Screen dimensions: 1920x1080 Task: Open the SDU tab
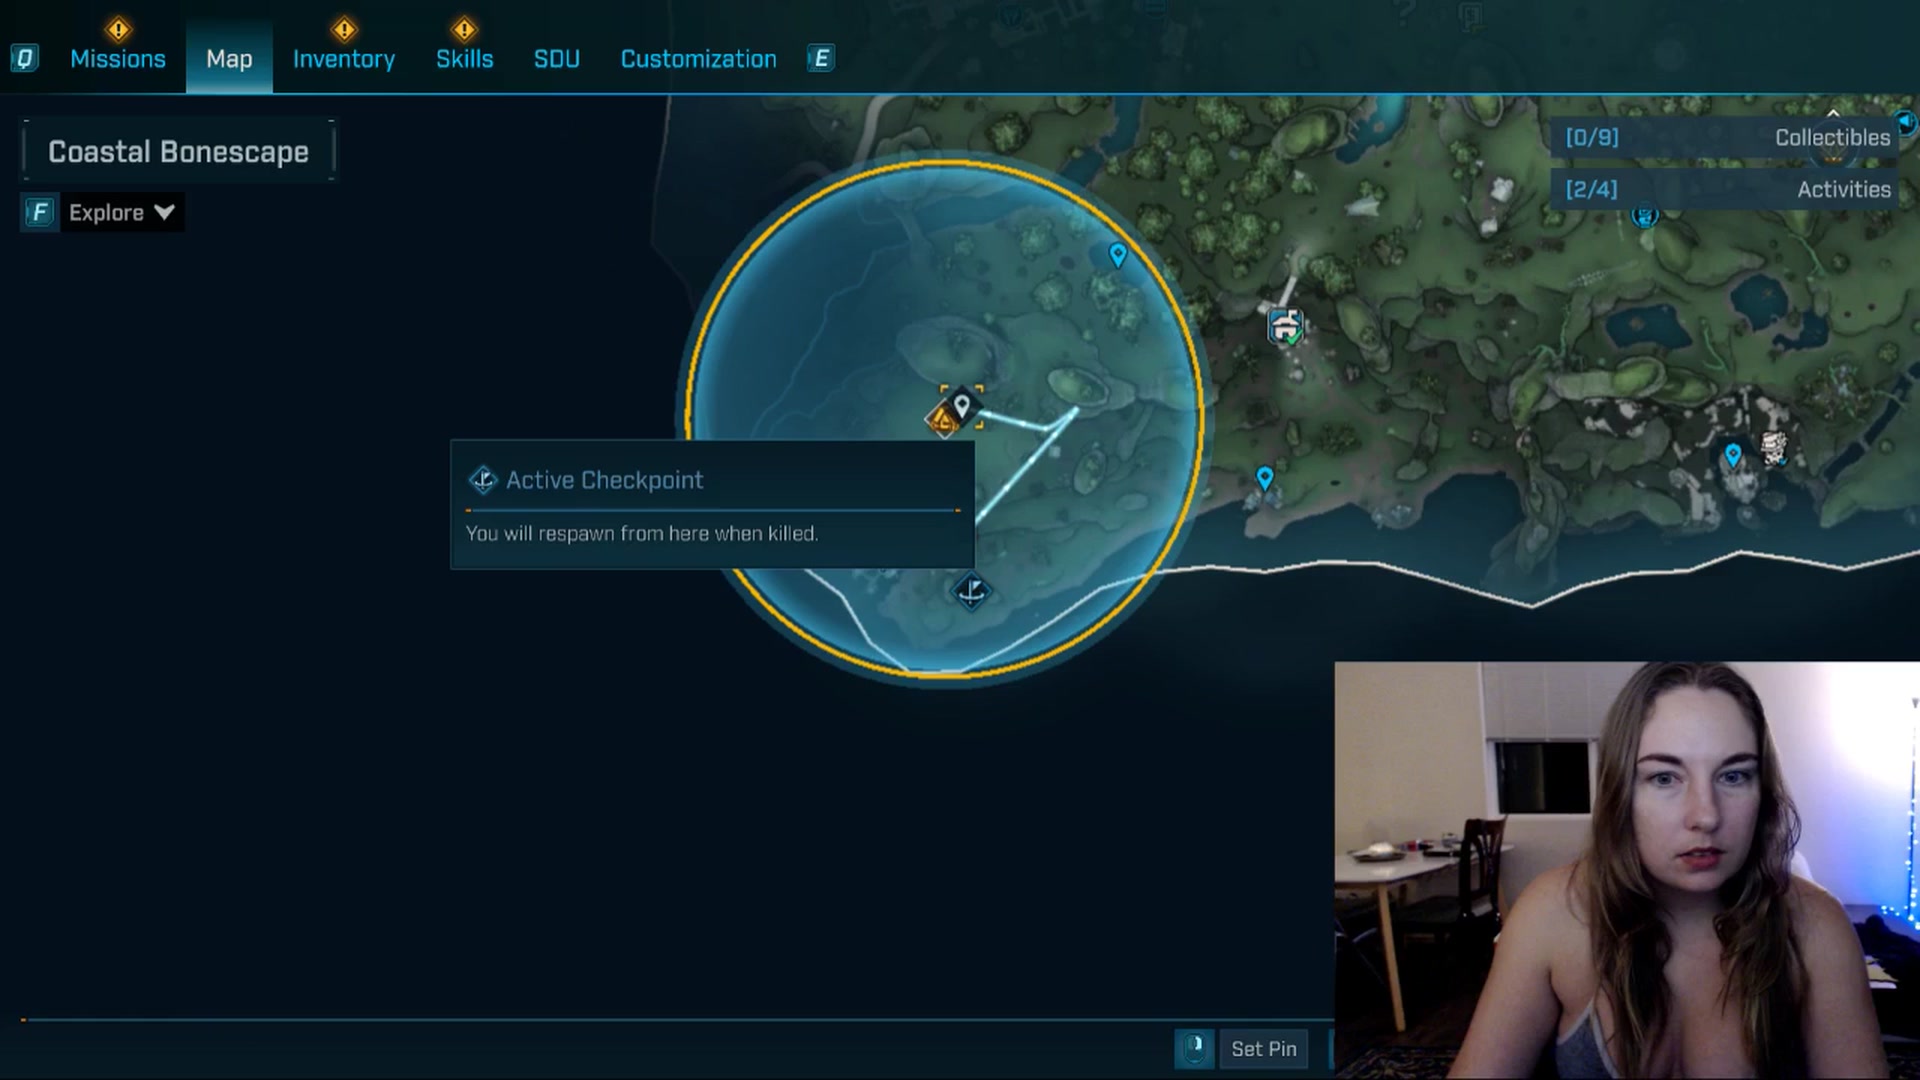point(557,59)
